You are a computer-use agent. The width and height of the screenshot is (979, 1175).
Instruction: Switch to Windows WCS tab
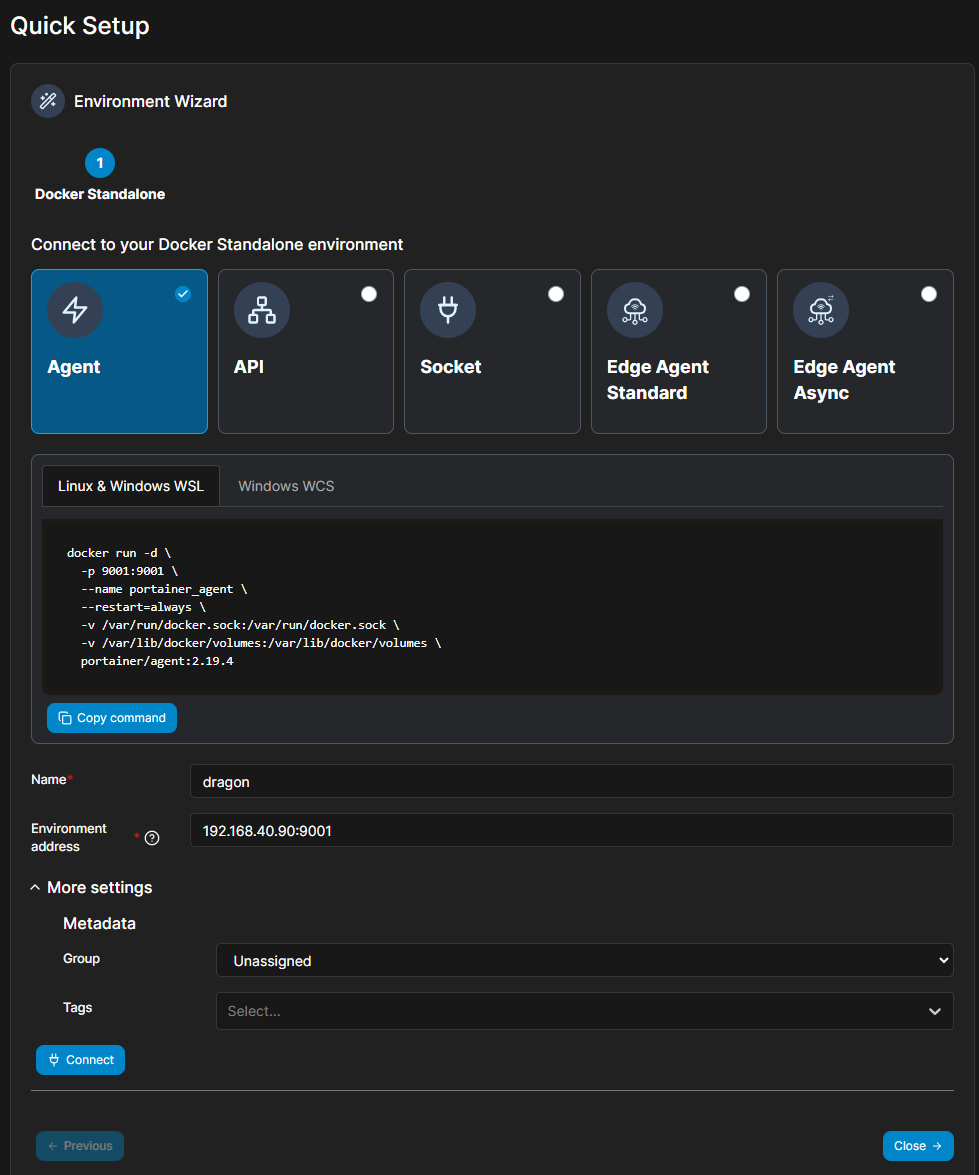coord(286,486)
